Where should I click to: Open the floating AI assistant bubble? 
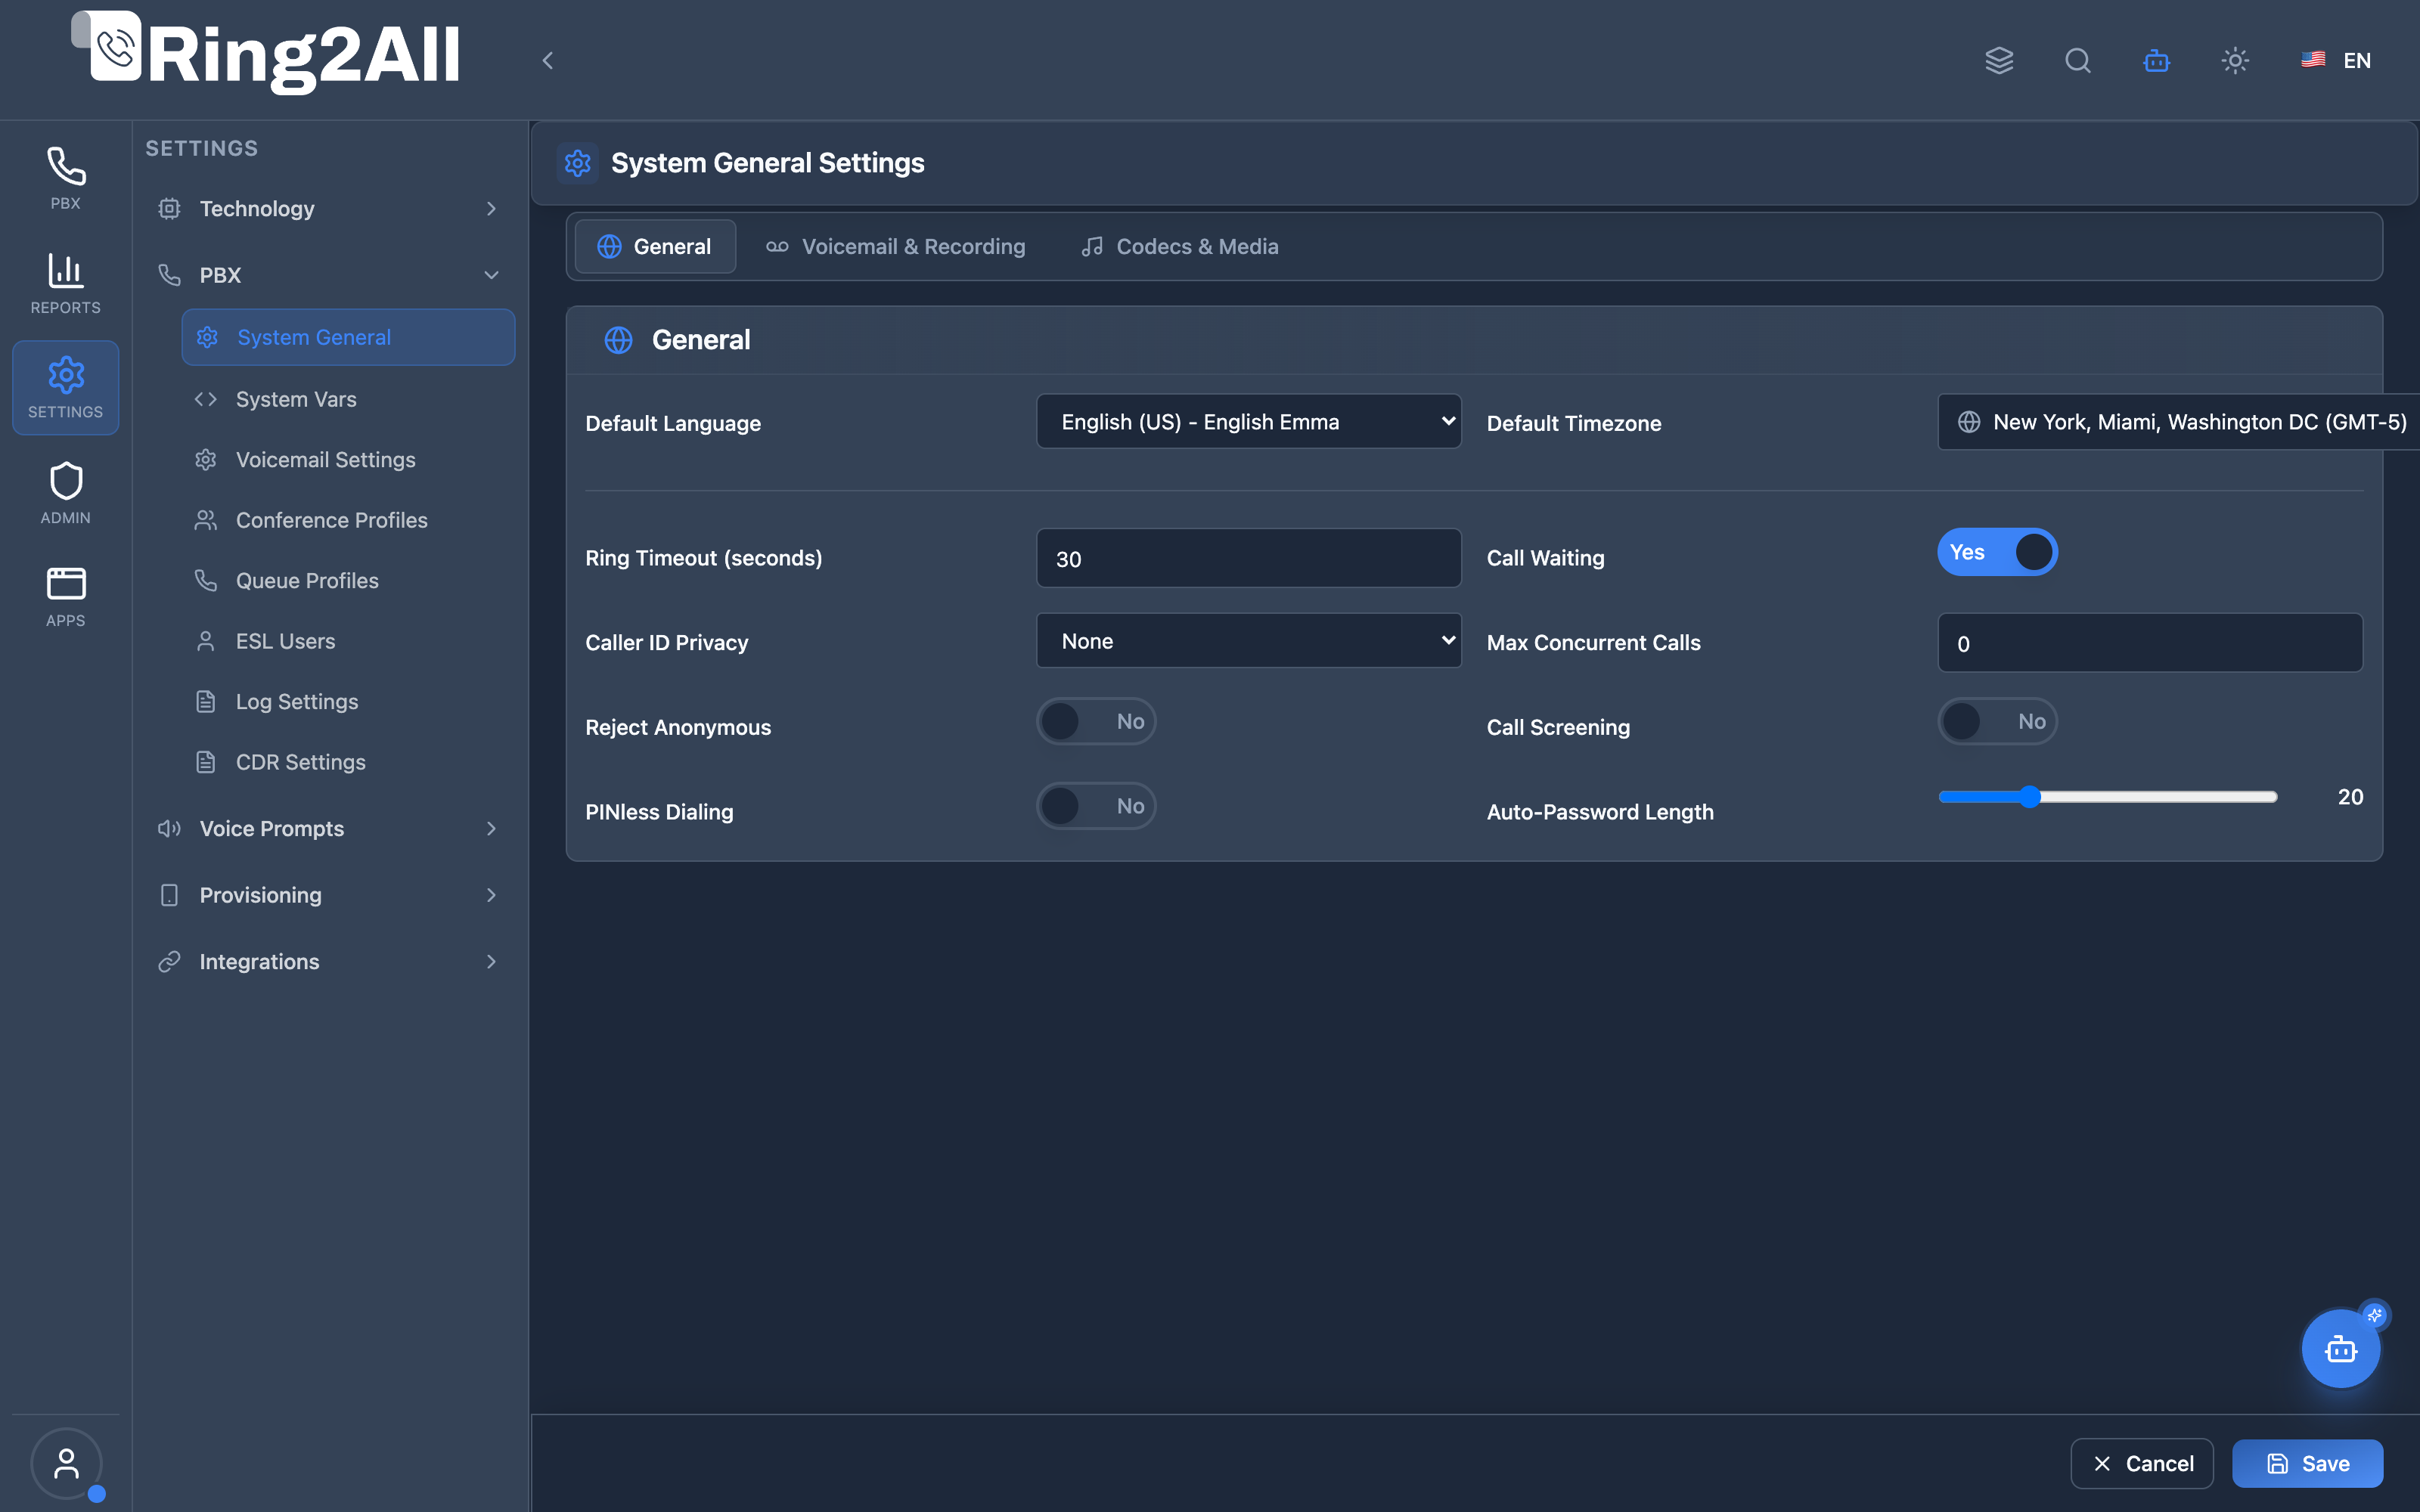(2340, 1349)
